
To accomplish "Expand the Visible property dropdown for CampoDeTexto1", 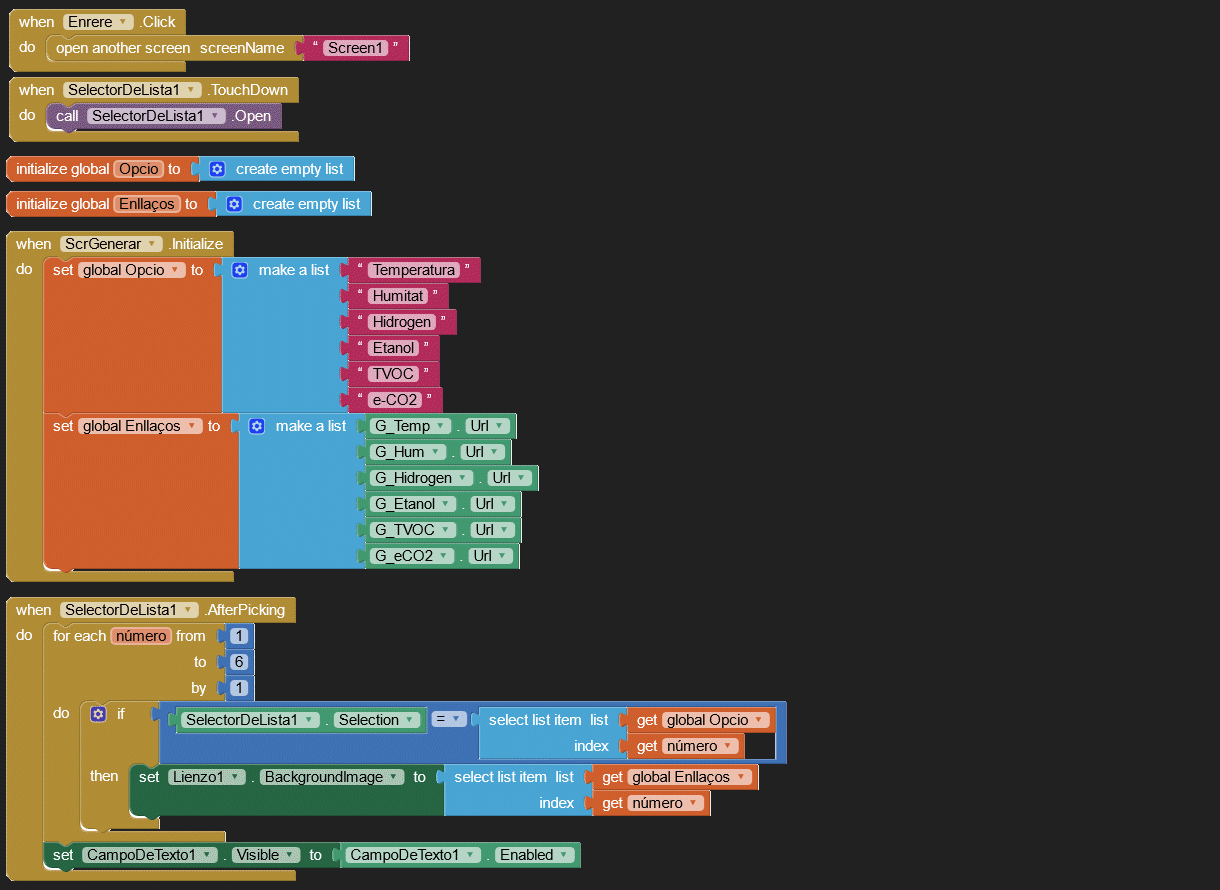I will pos(290,855).
